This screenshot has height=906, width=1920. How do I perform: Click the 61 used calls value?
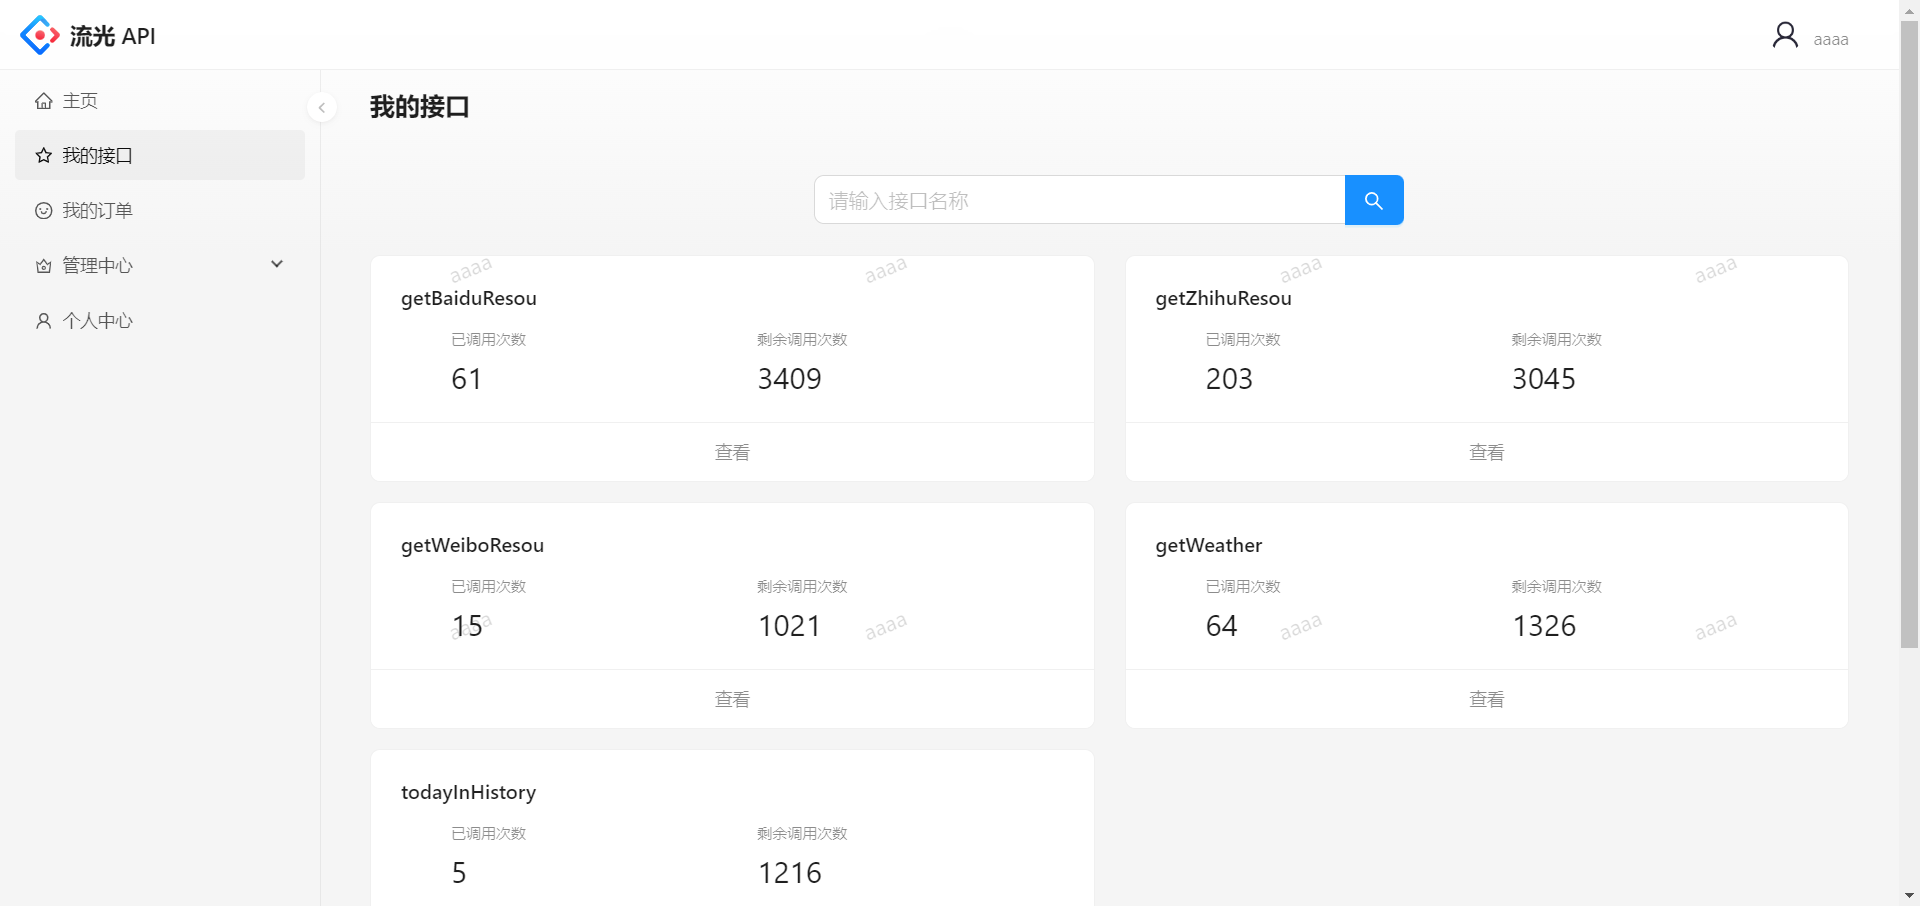click(x=466, y=379)
